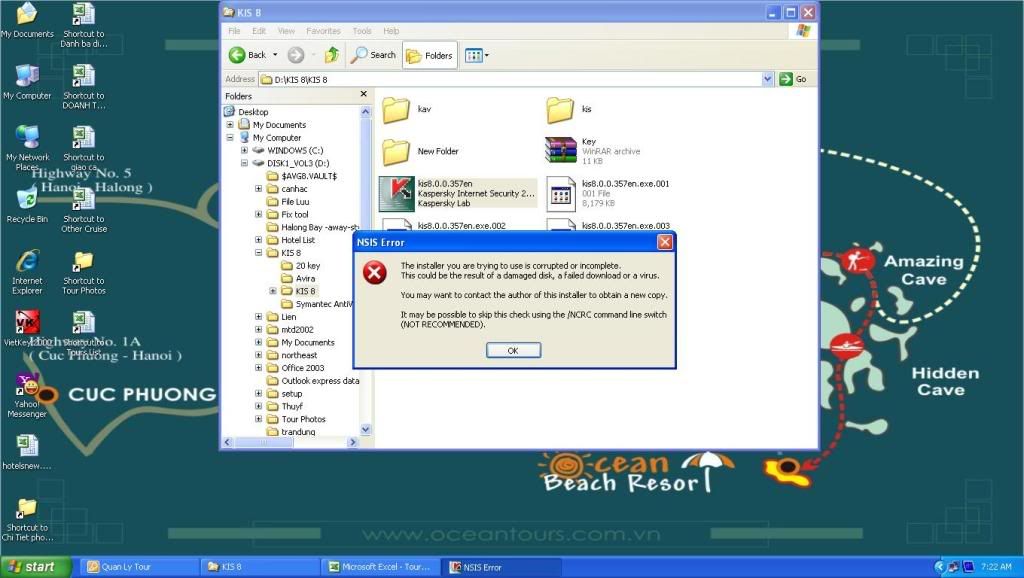Click the Go button beside address bar
The height and width of the screenshot is (578, 1024).
(x=793, y=79)
